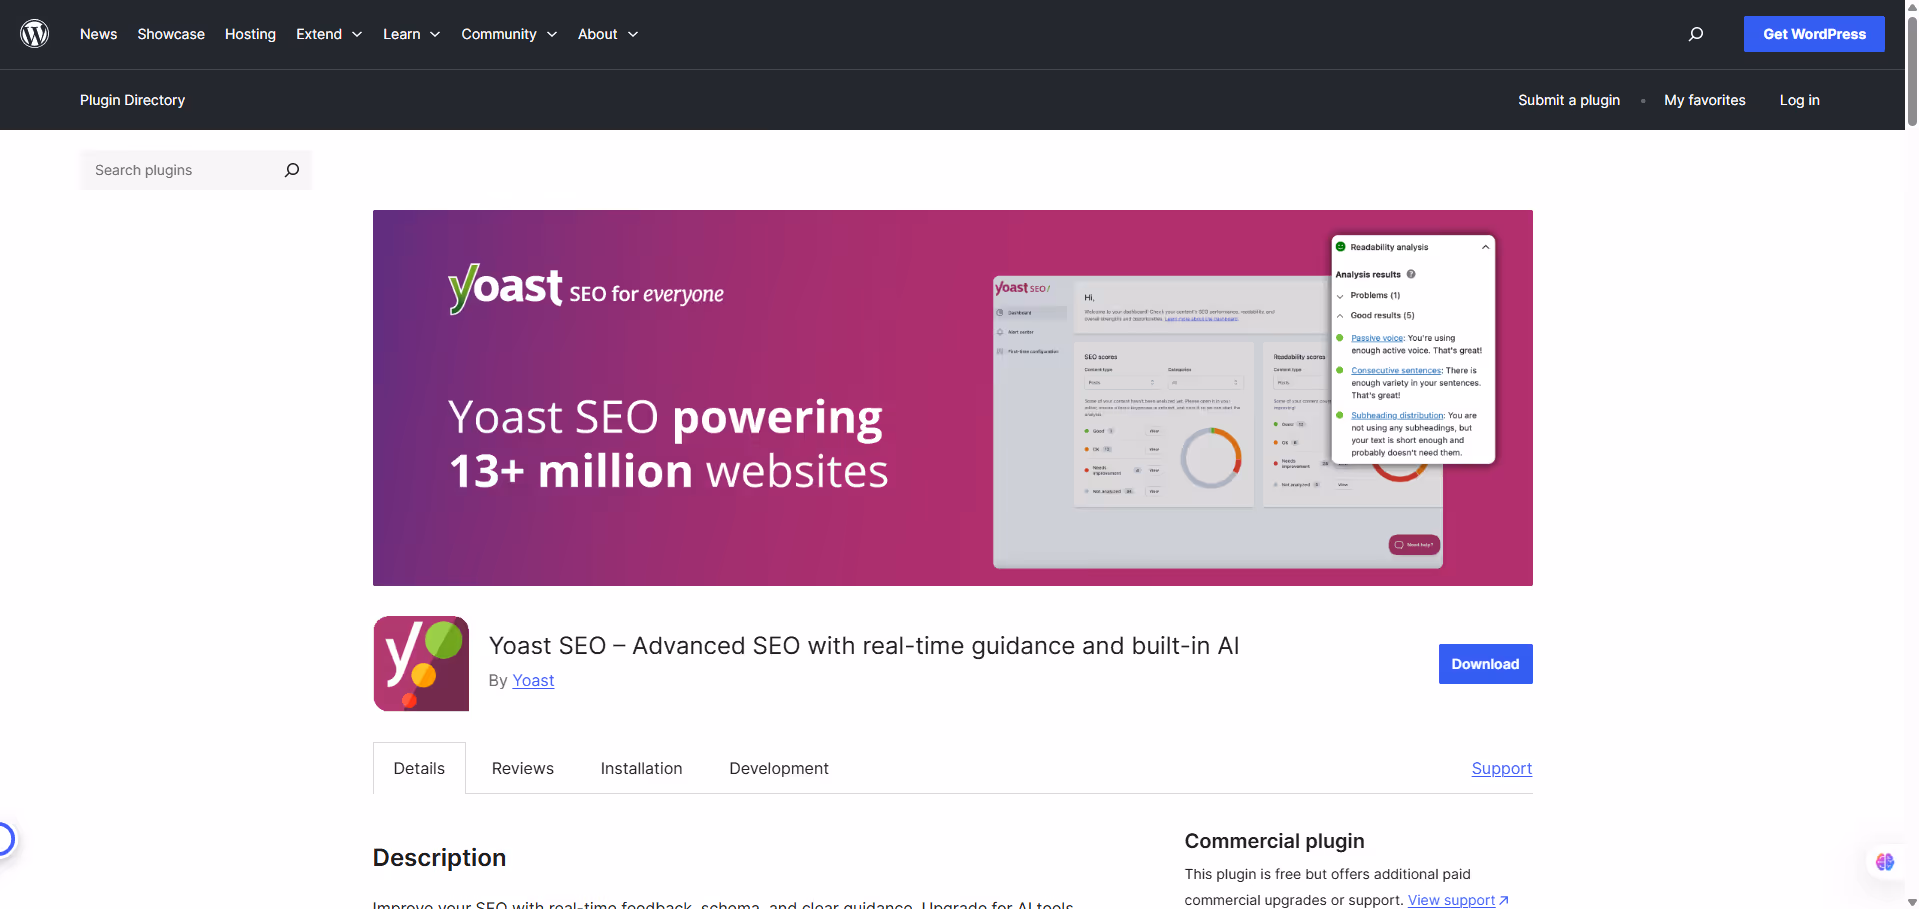This screenshot has width=1919, height=909.
Task: Click the scrollbar up arrow
Action: pyautogui.click(x=1911, y=7)
